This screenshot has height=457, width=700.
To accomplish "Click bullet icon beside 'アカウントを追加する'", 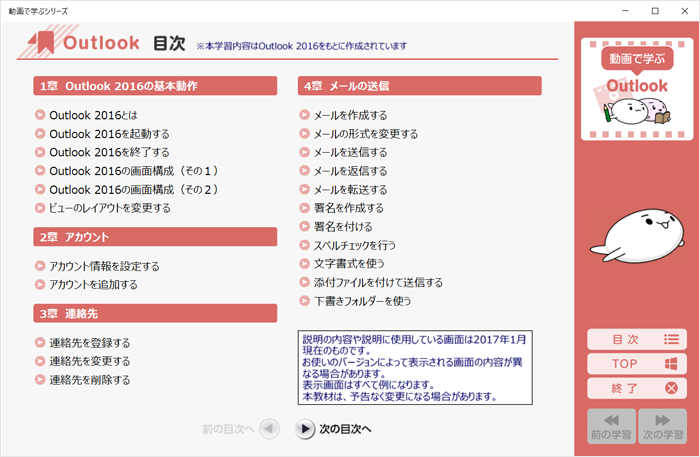I will pyautogui.click(x=40, y=284).
